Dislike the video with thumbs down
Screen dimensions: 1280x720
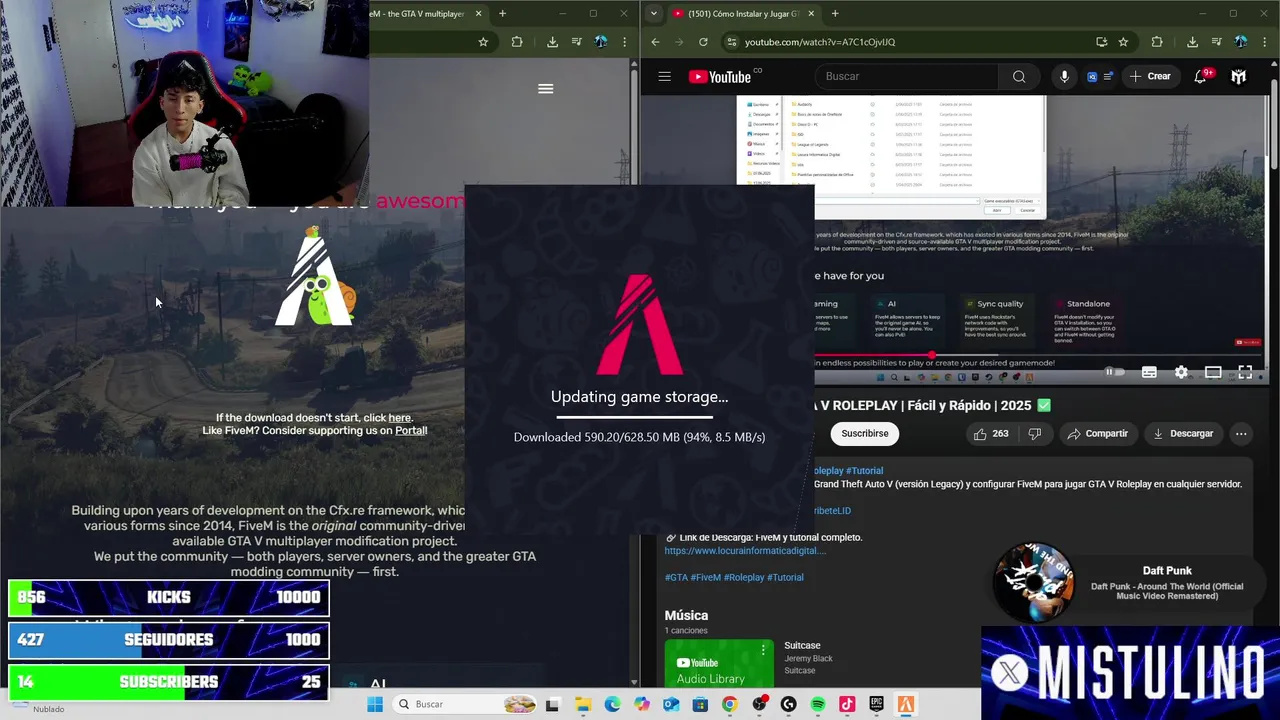click(x=1034, y=433)
